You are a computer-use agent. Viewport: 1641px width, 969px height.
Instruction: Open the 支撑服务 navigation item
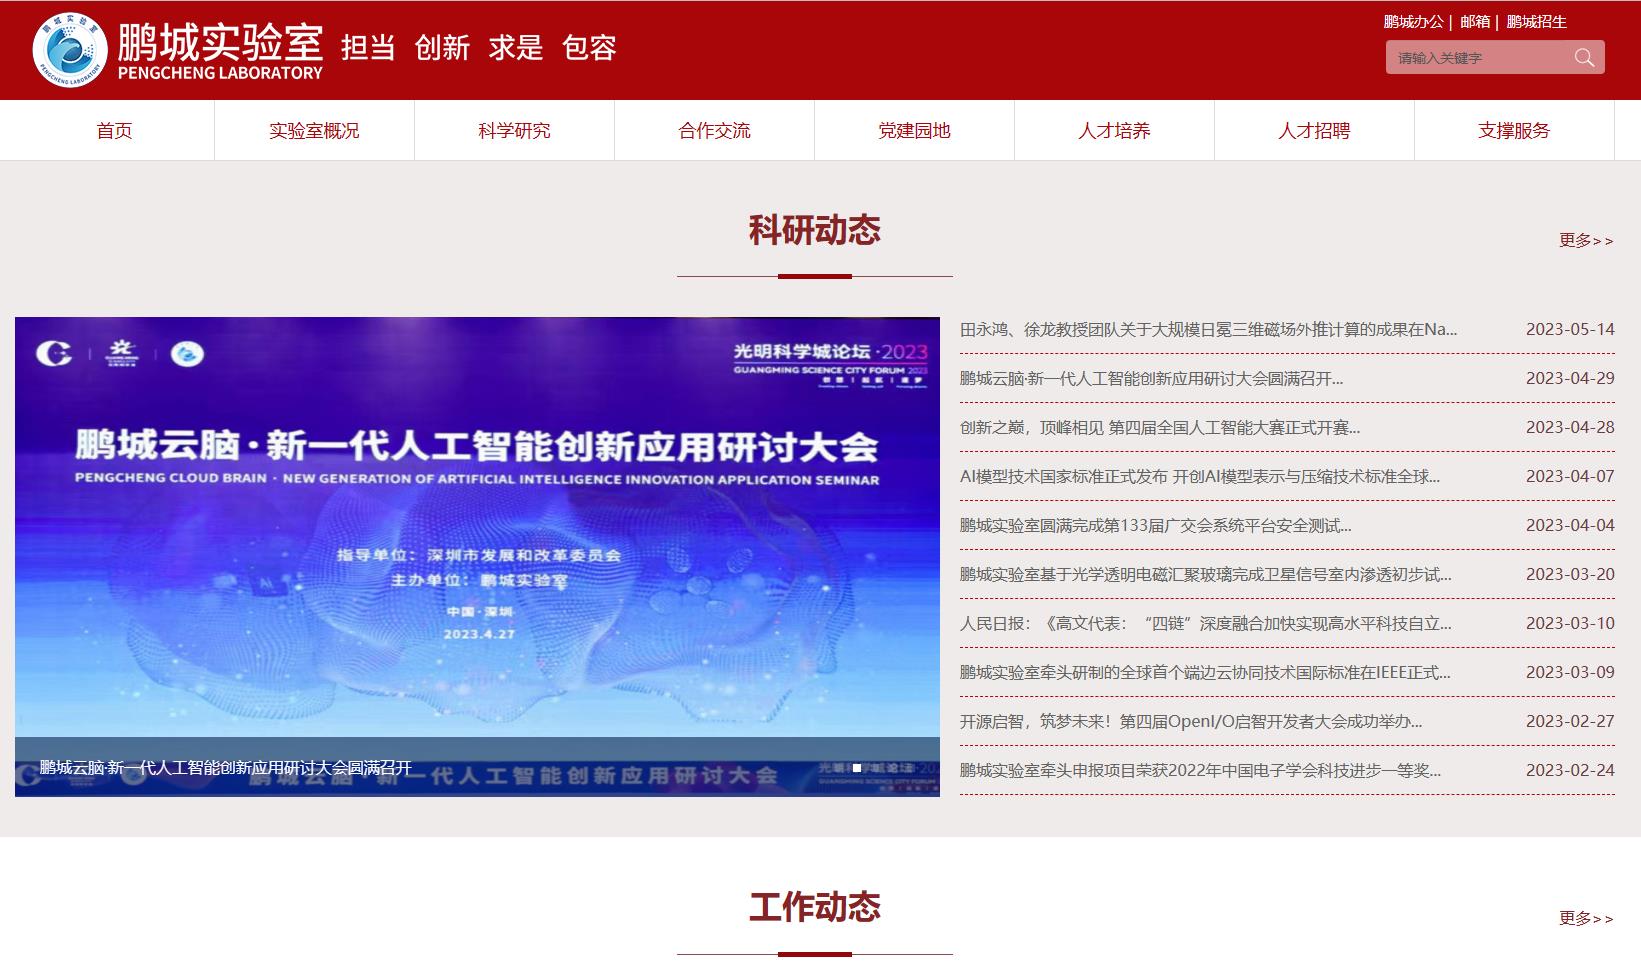pyautogui.click(x=1514, y=131)
